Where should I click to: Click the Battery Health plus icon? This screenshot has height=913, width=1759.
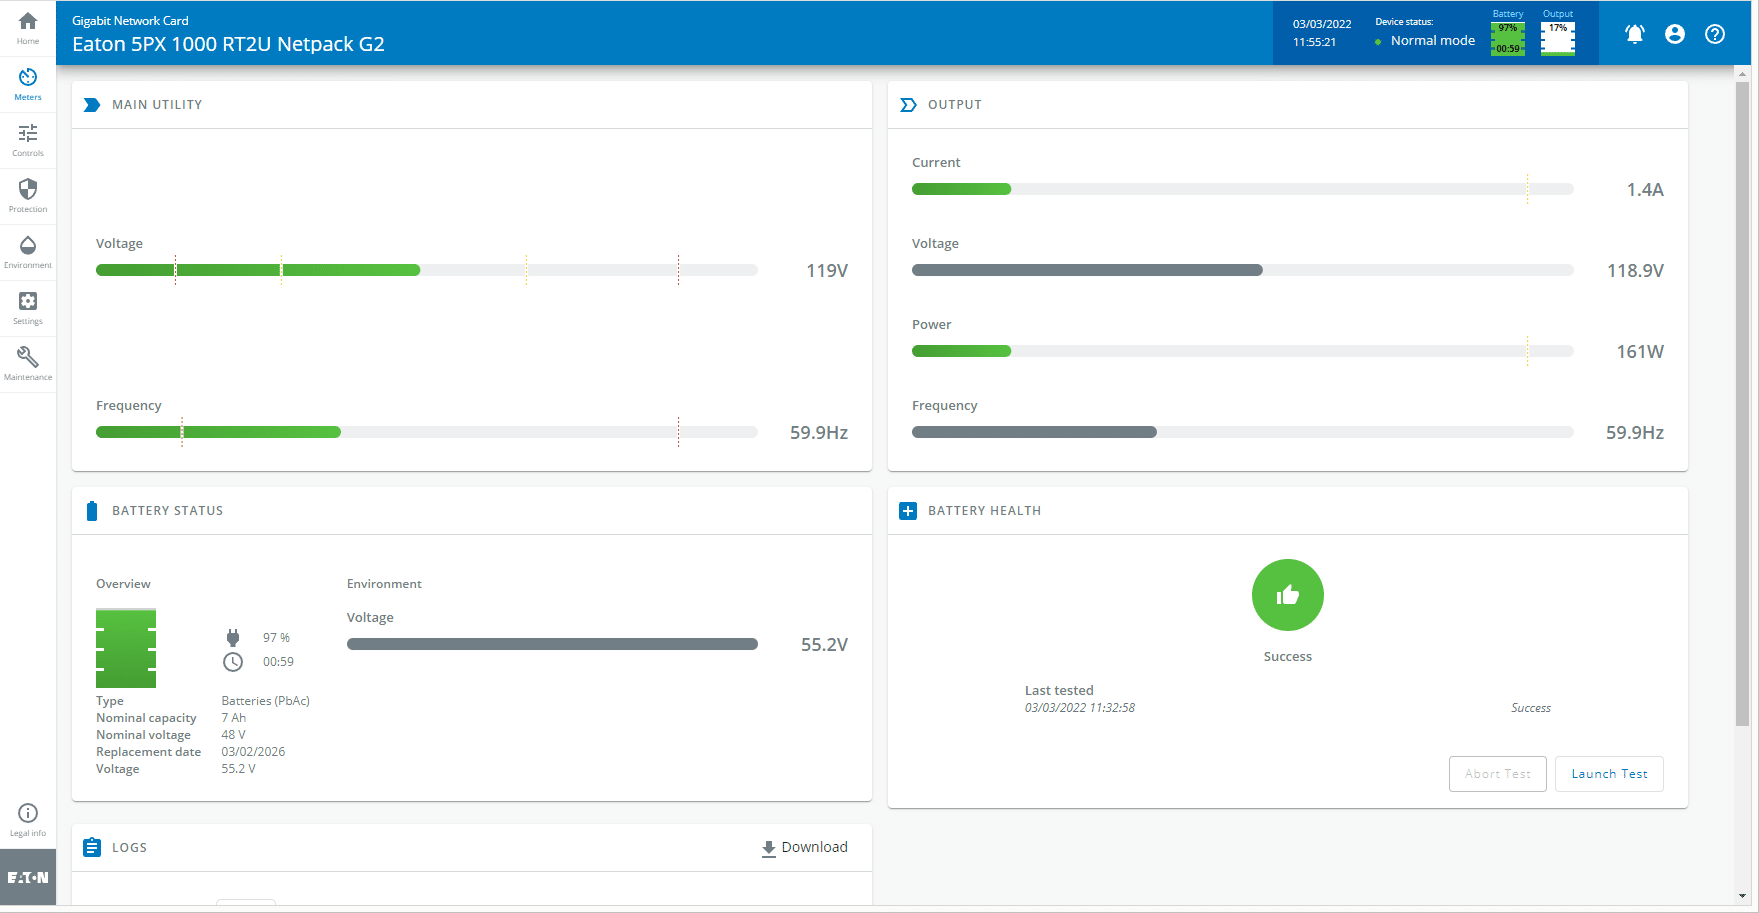(x=908, y=511)
